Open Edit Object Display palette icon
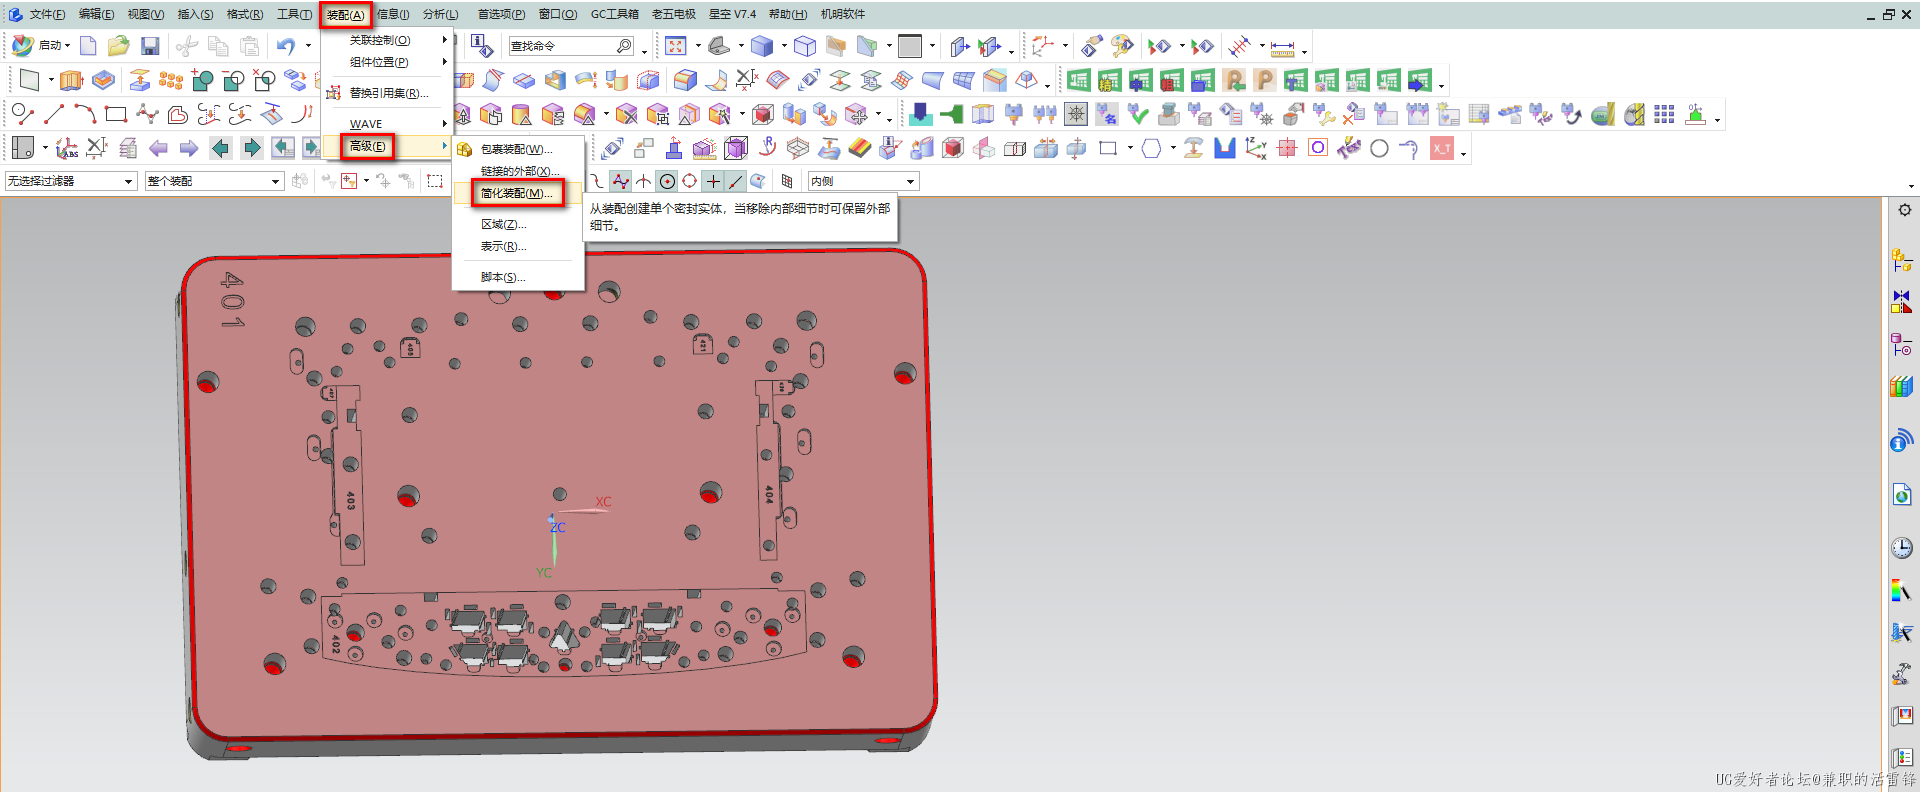The image size is (1920, 792). (1123, 46)
